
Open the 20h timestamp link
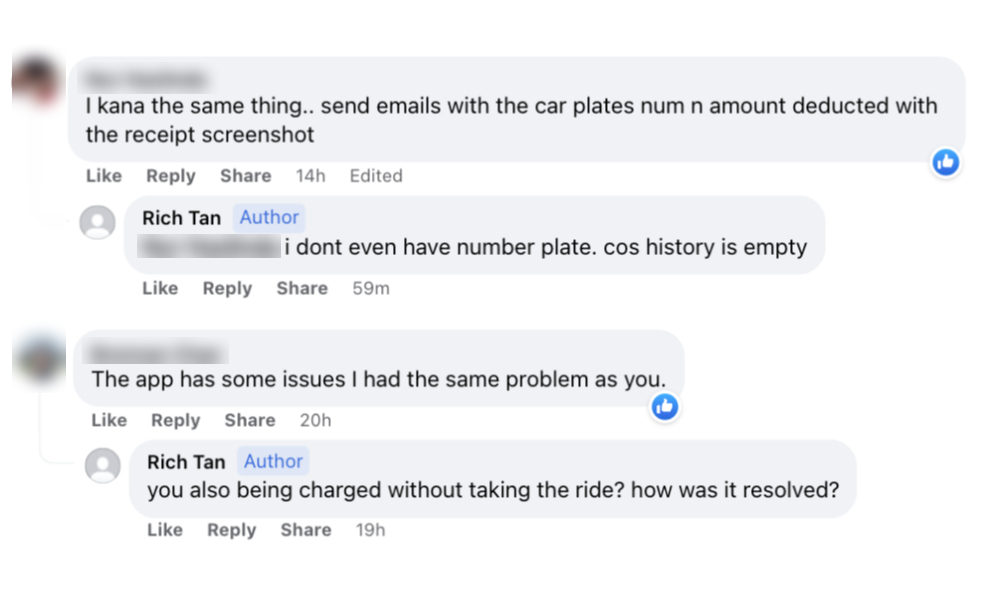(315, 420)
